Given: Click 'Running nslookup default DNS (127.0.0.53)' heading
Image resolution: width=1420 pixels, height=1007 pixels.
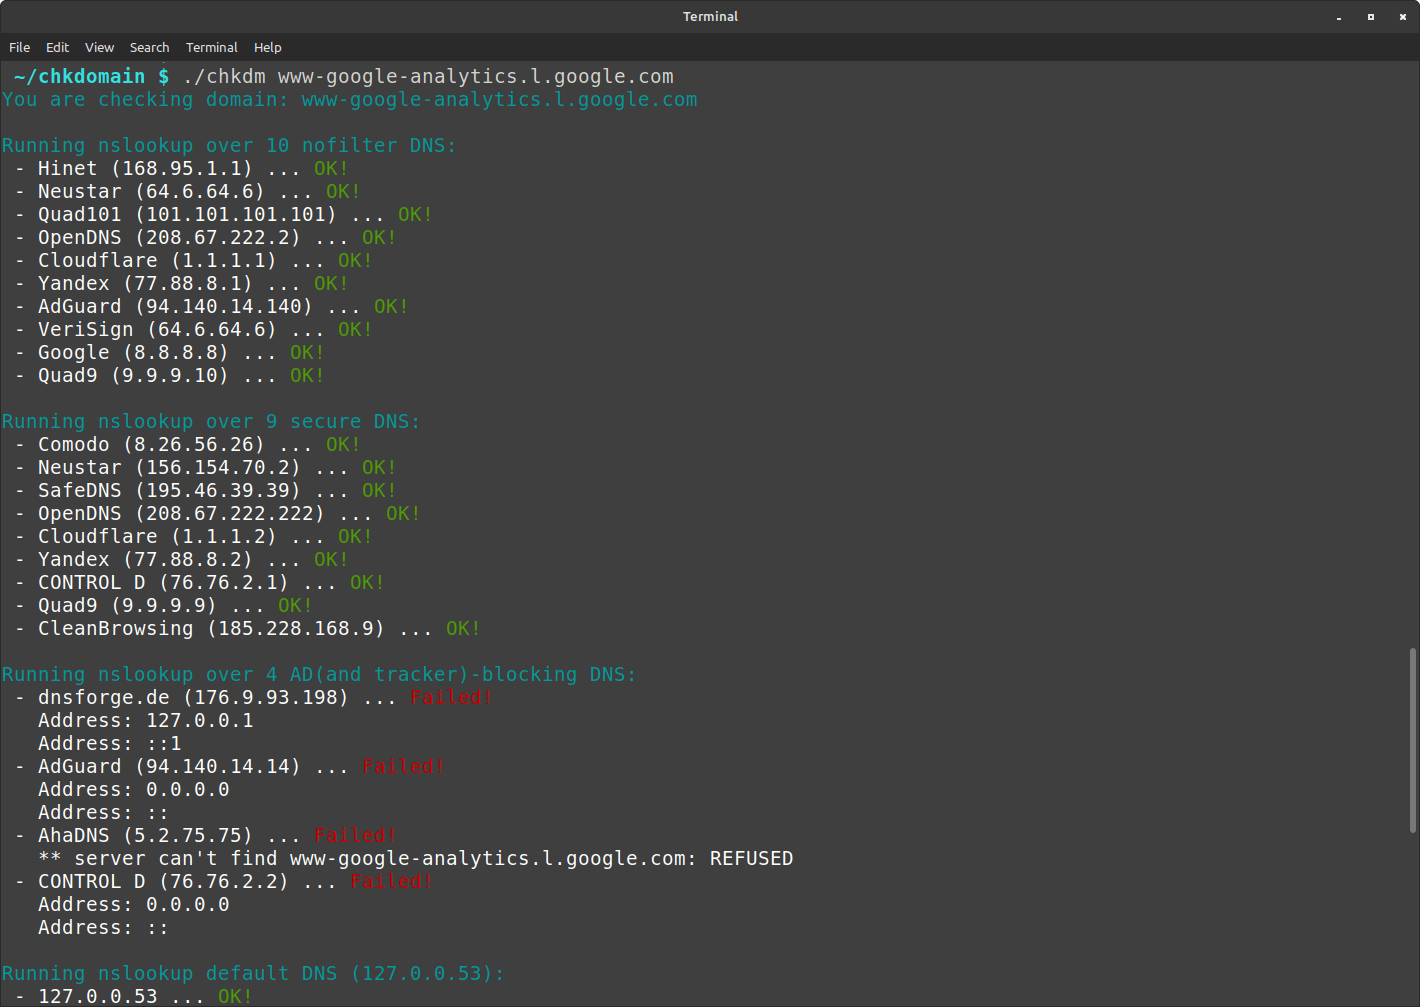Looking at the screenshot, I should [253, 973].
